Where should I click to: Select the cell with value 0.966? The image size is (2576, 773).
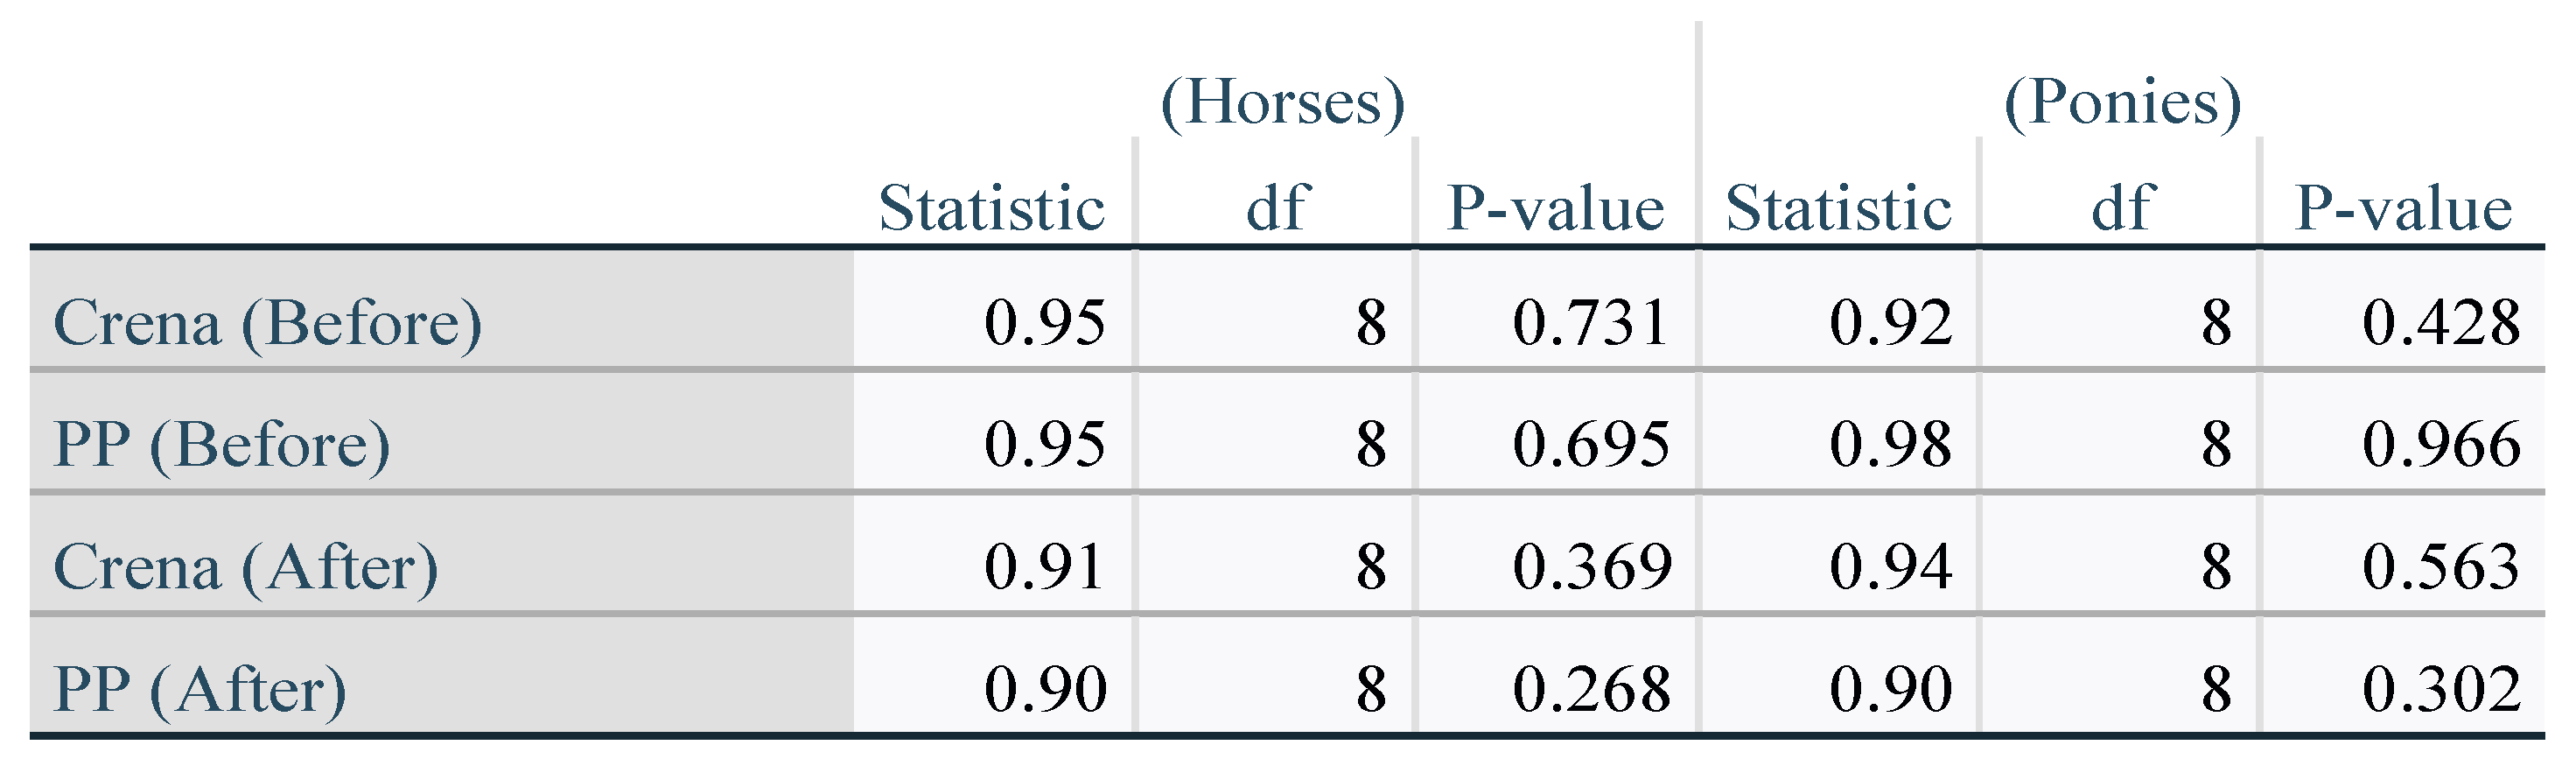2440,445
